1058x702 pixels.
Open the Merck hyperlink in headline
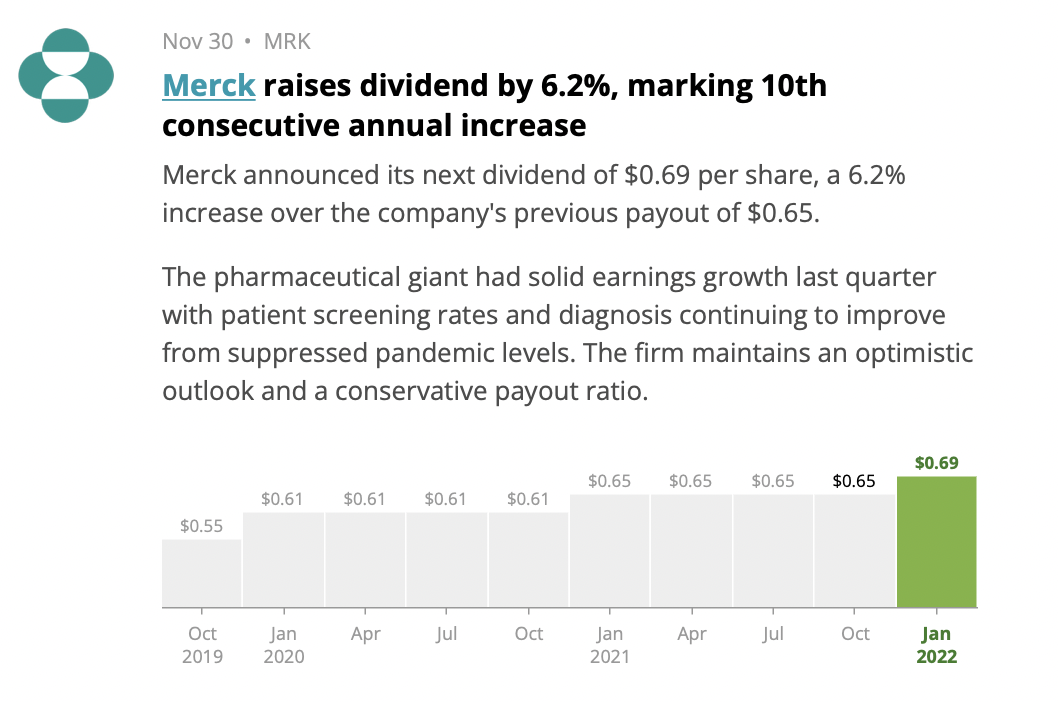pyautogui.click(x=209, y=86)
